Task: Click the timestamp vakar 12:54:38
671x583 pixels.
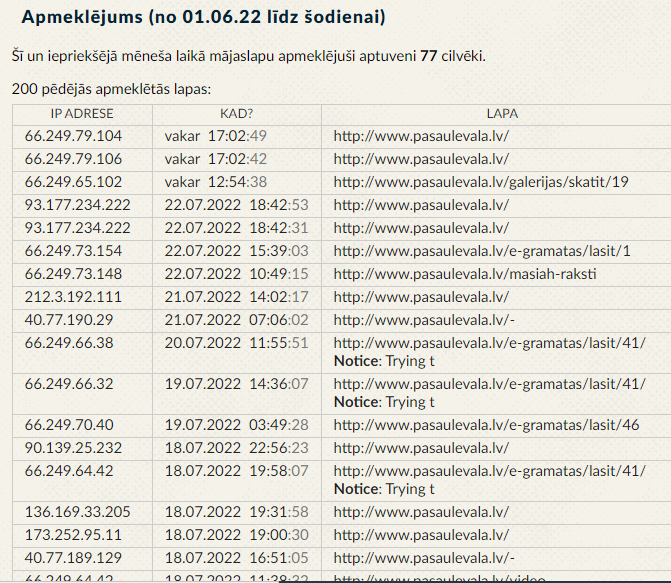Action: click(216, 182)
